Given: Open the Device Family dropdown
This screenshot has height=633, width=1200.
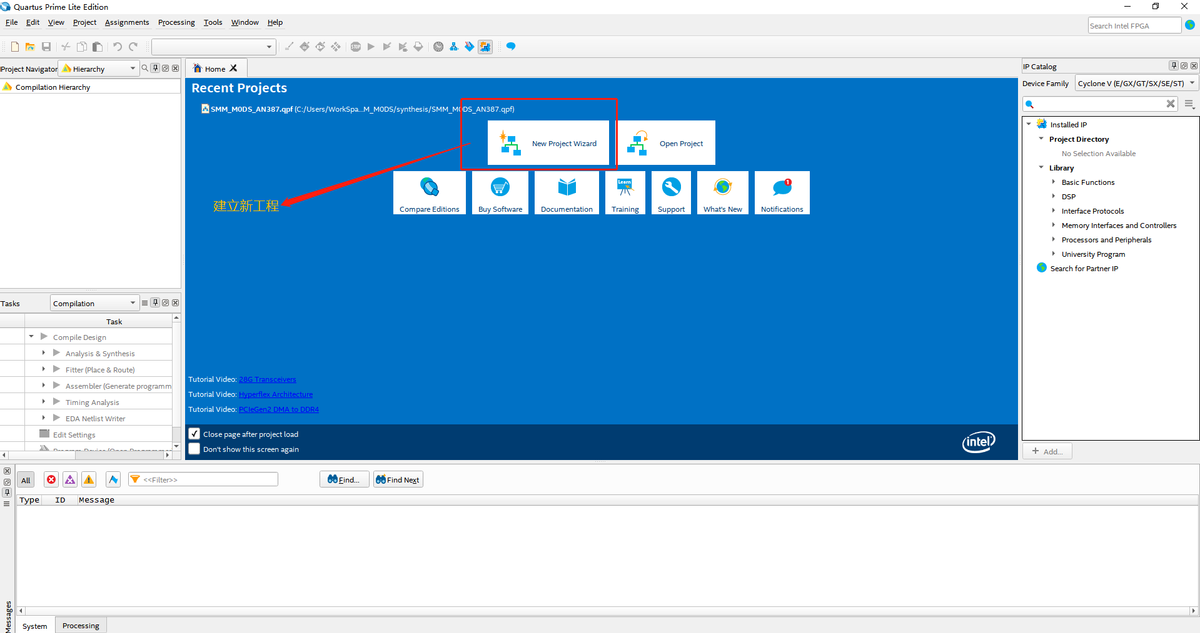Looking at the screenshot, I should 1136,83.
